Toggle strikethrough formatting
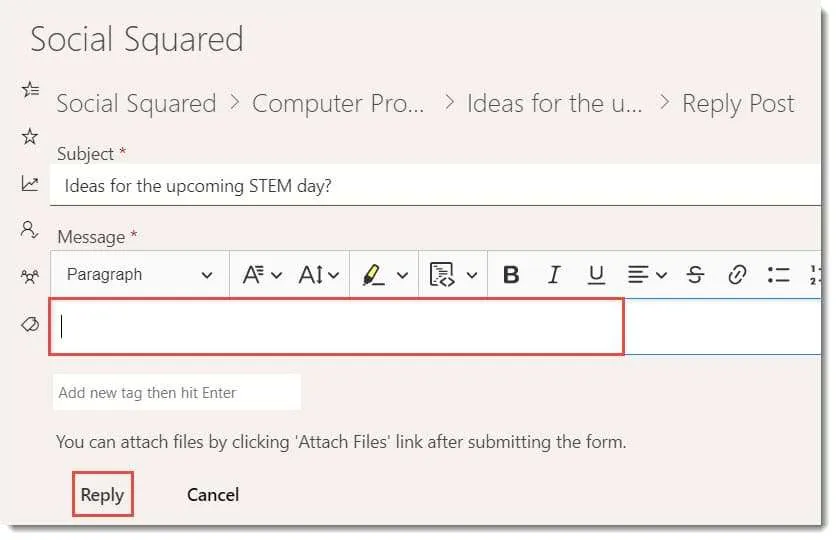This screenshot has width=836, height=540. pyautogui.click(x=696, y=275)
